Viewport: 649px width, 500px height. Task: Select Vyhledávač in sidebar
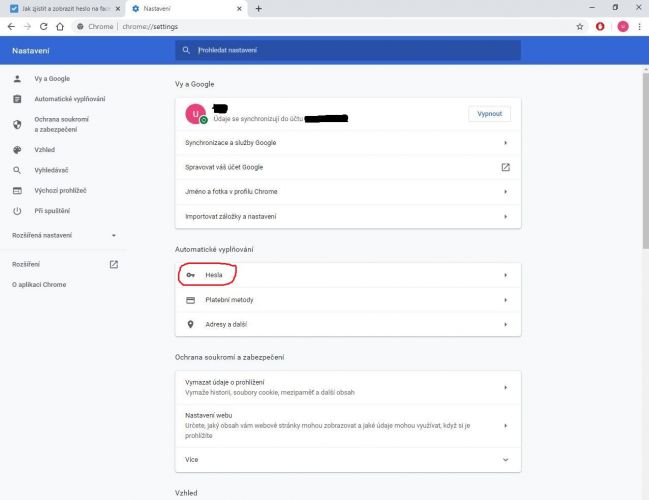(51, 170)
